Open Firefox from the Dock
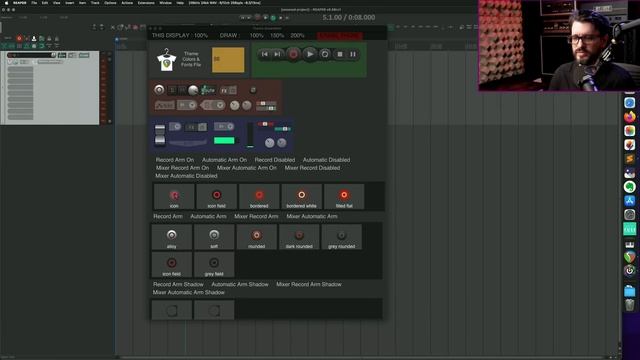Image resolution: width=640 pixels, height=360 pixels. (630, 117)
